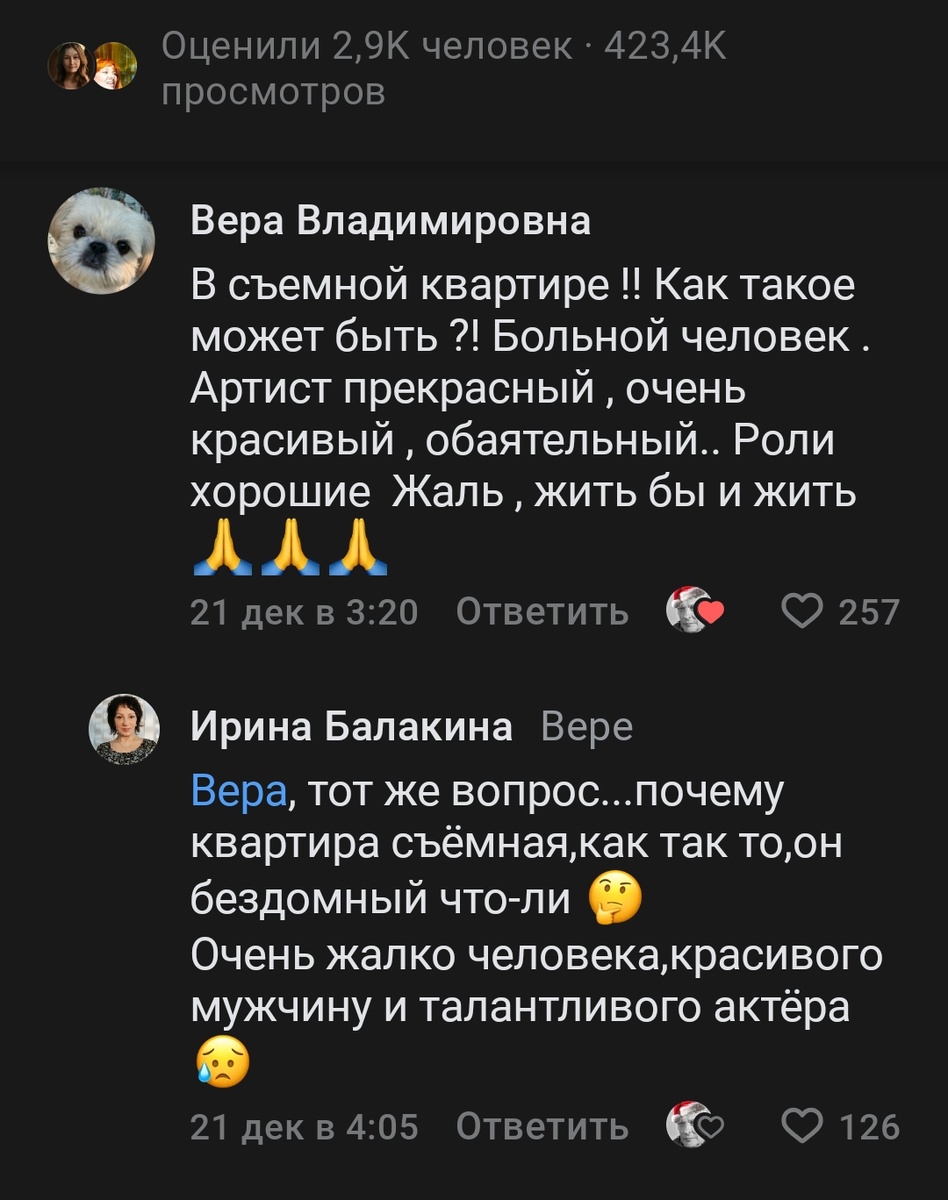Open the blue Вера mention link
Image resolution: width=948 pixels, height=1200 pixels.
226,792
